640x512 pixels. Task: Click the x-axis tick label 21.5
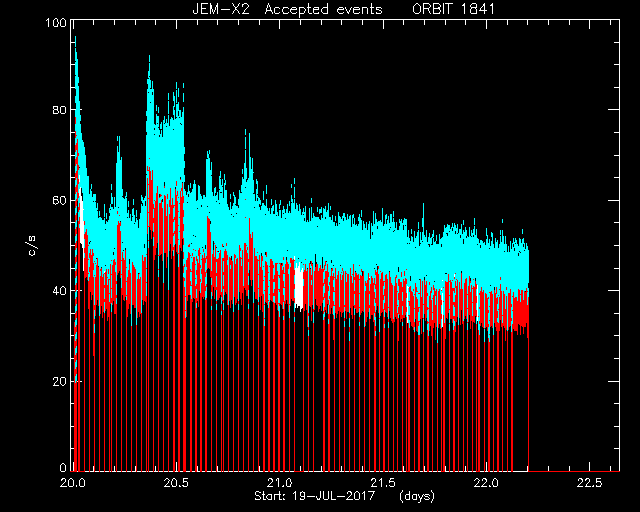tap(384, 483)
